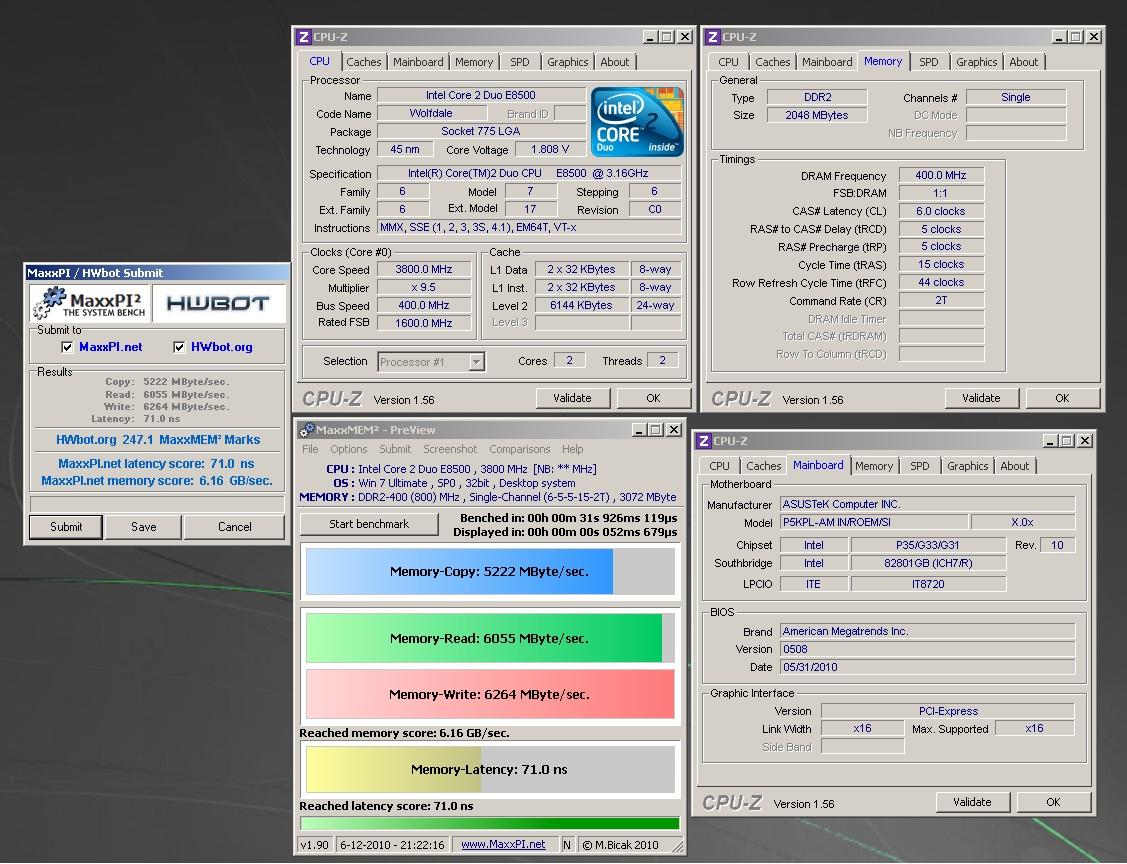Open the SPD tab in CPU window
Image resolution: width=1127 pixels, height=864 pixels.
pos(520,62)
